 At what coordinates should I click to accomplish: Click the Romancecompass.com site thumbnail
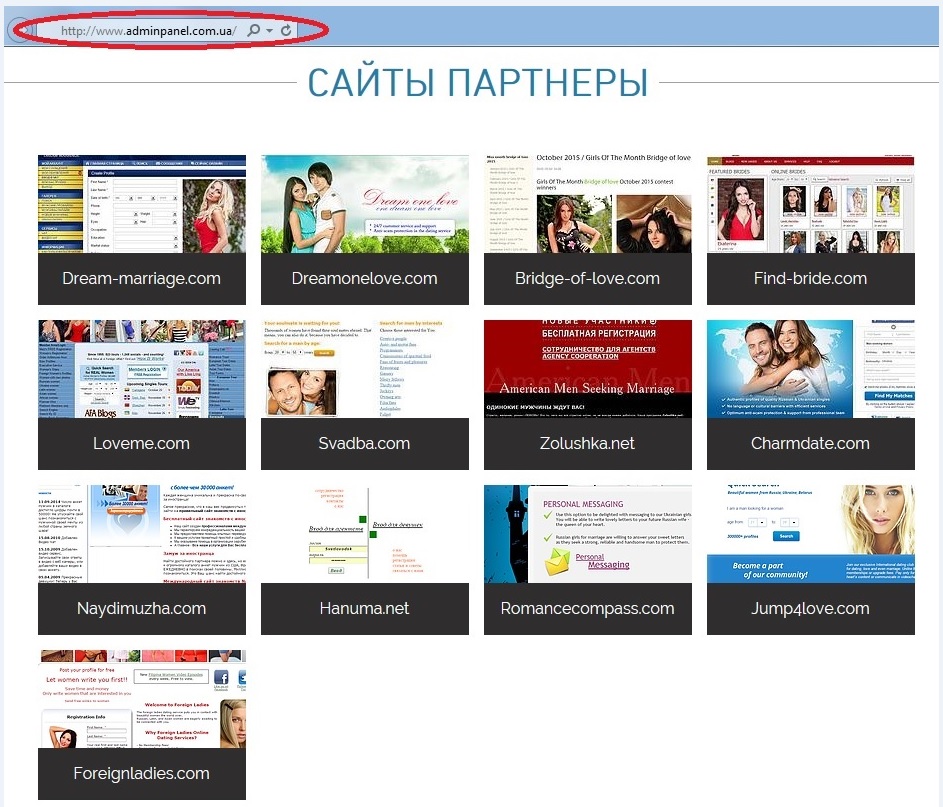pyautogui.click(x=588, y=534)
